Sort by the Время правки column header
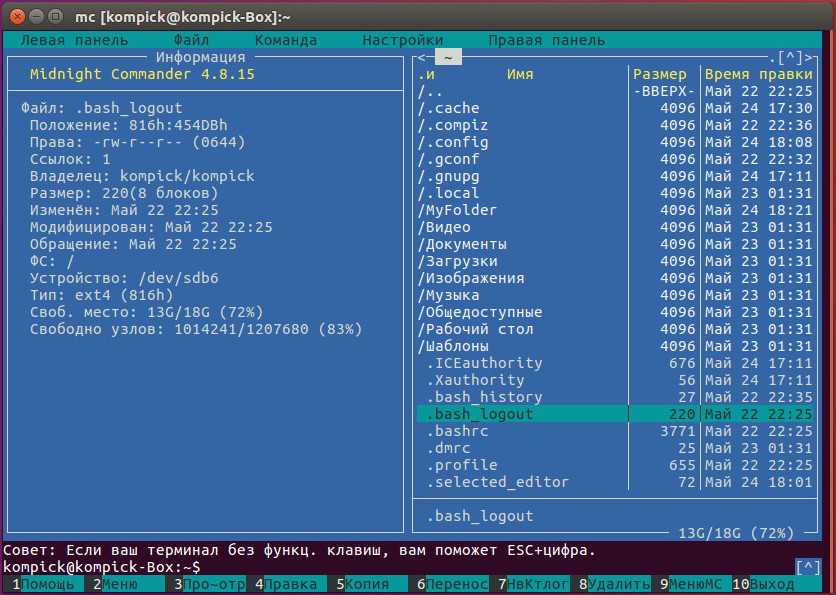This screenshot has height=595, width=836. (x=758, y=74)
